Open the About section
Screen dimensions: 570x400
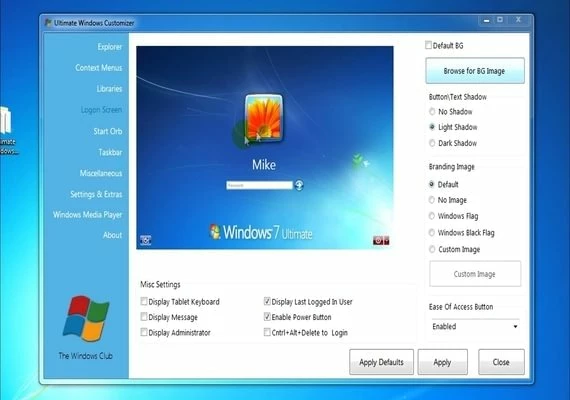pos(112,235)
